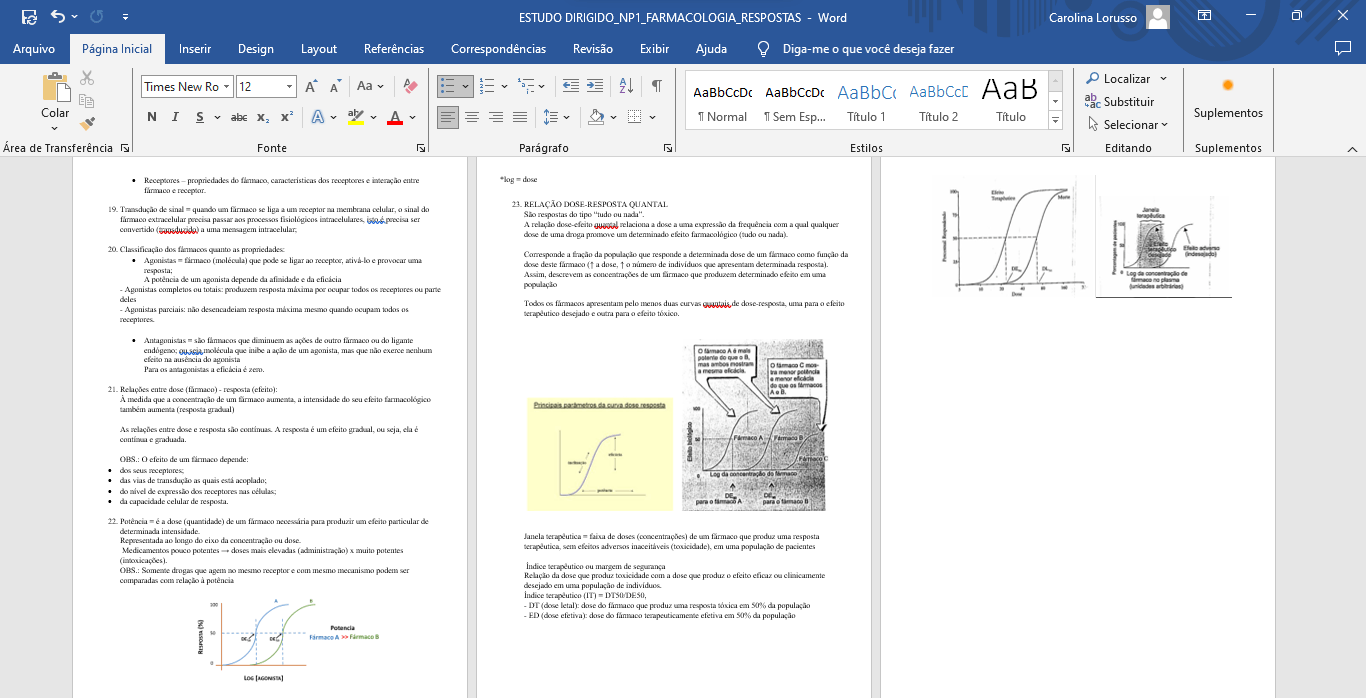Click the Save icon in title bar
The image size is (1366, 698).
29,17
